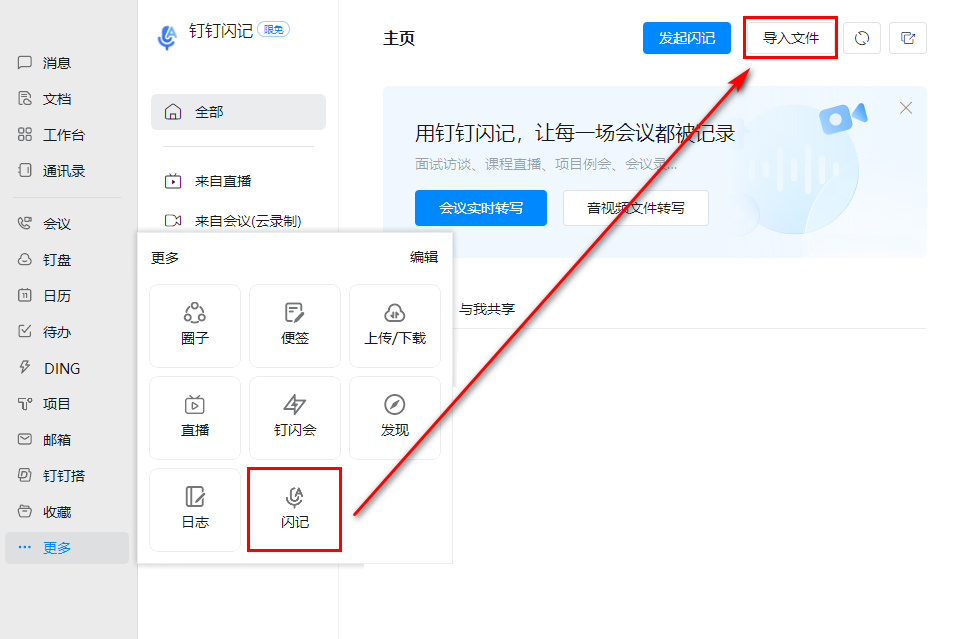Click the 会议实时转写 button
Screen dimensions: 972x639
pos(480,208)
